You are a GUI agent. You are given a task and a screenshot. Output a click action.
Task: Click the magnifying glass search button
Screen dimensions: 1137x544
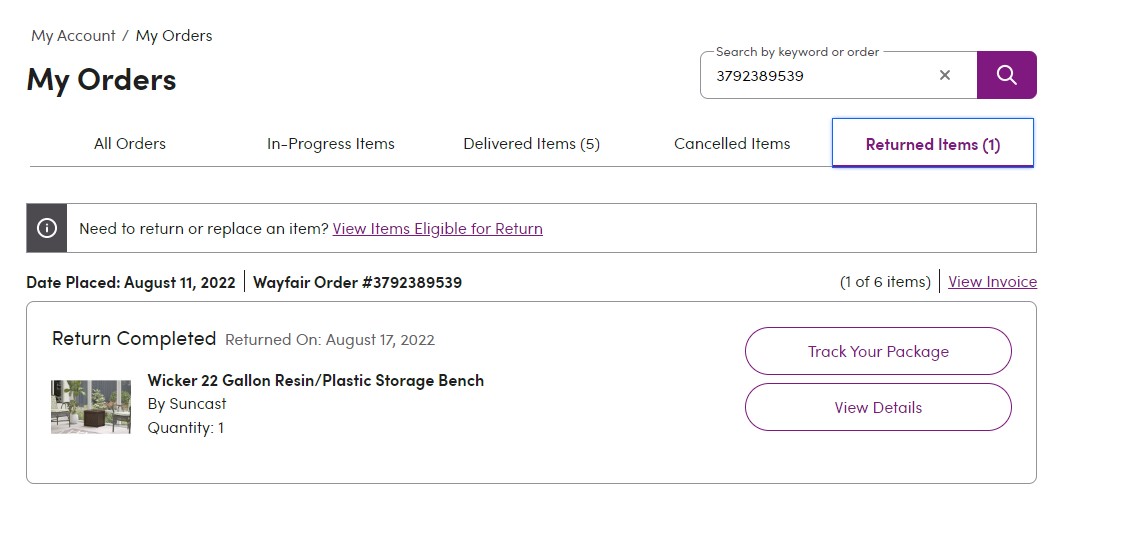coord(1006,75)
